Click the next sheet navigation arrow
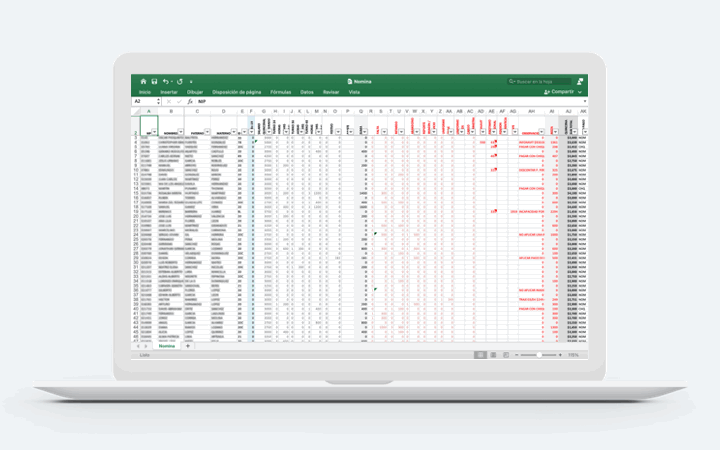 coord(146,346)
